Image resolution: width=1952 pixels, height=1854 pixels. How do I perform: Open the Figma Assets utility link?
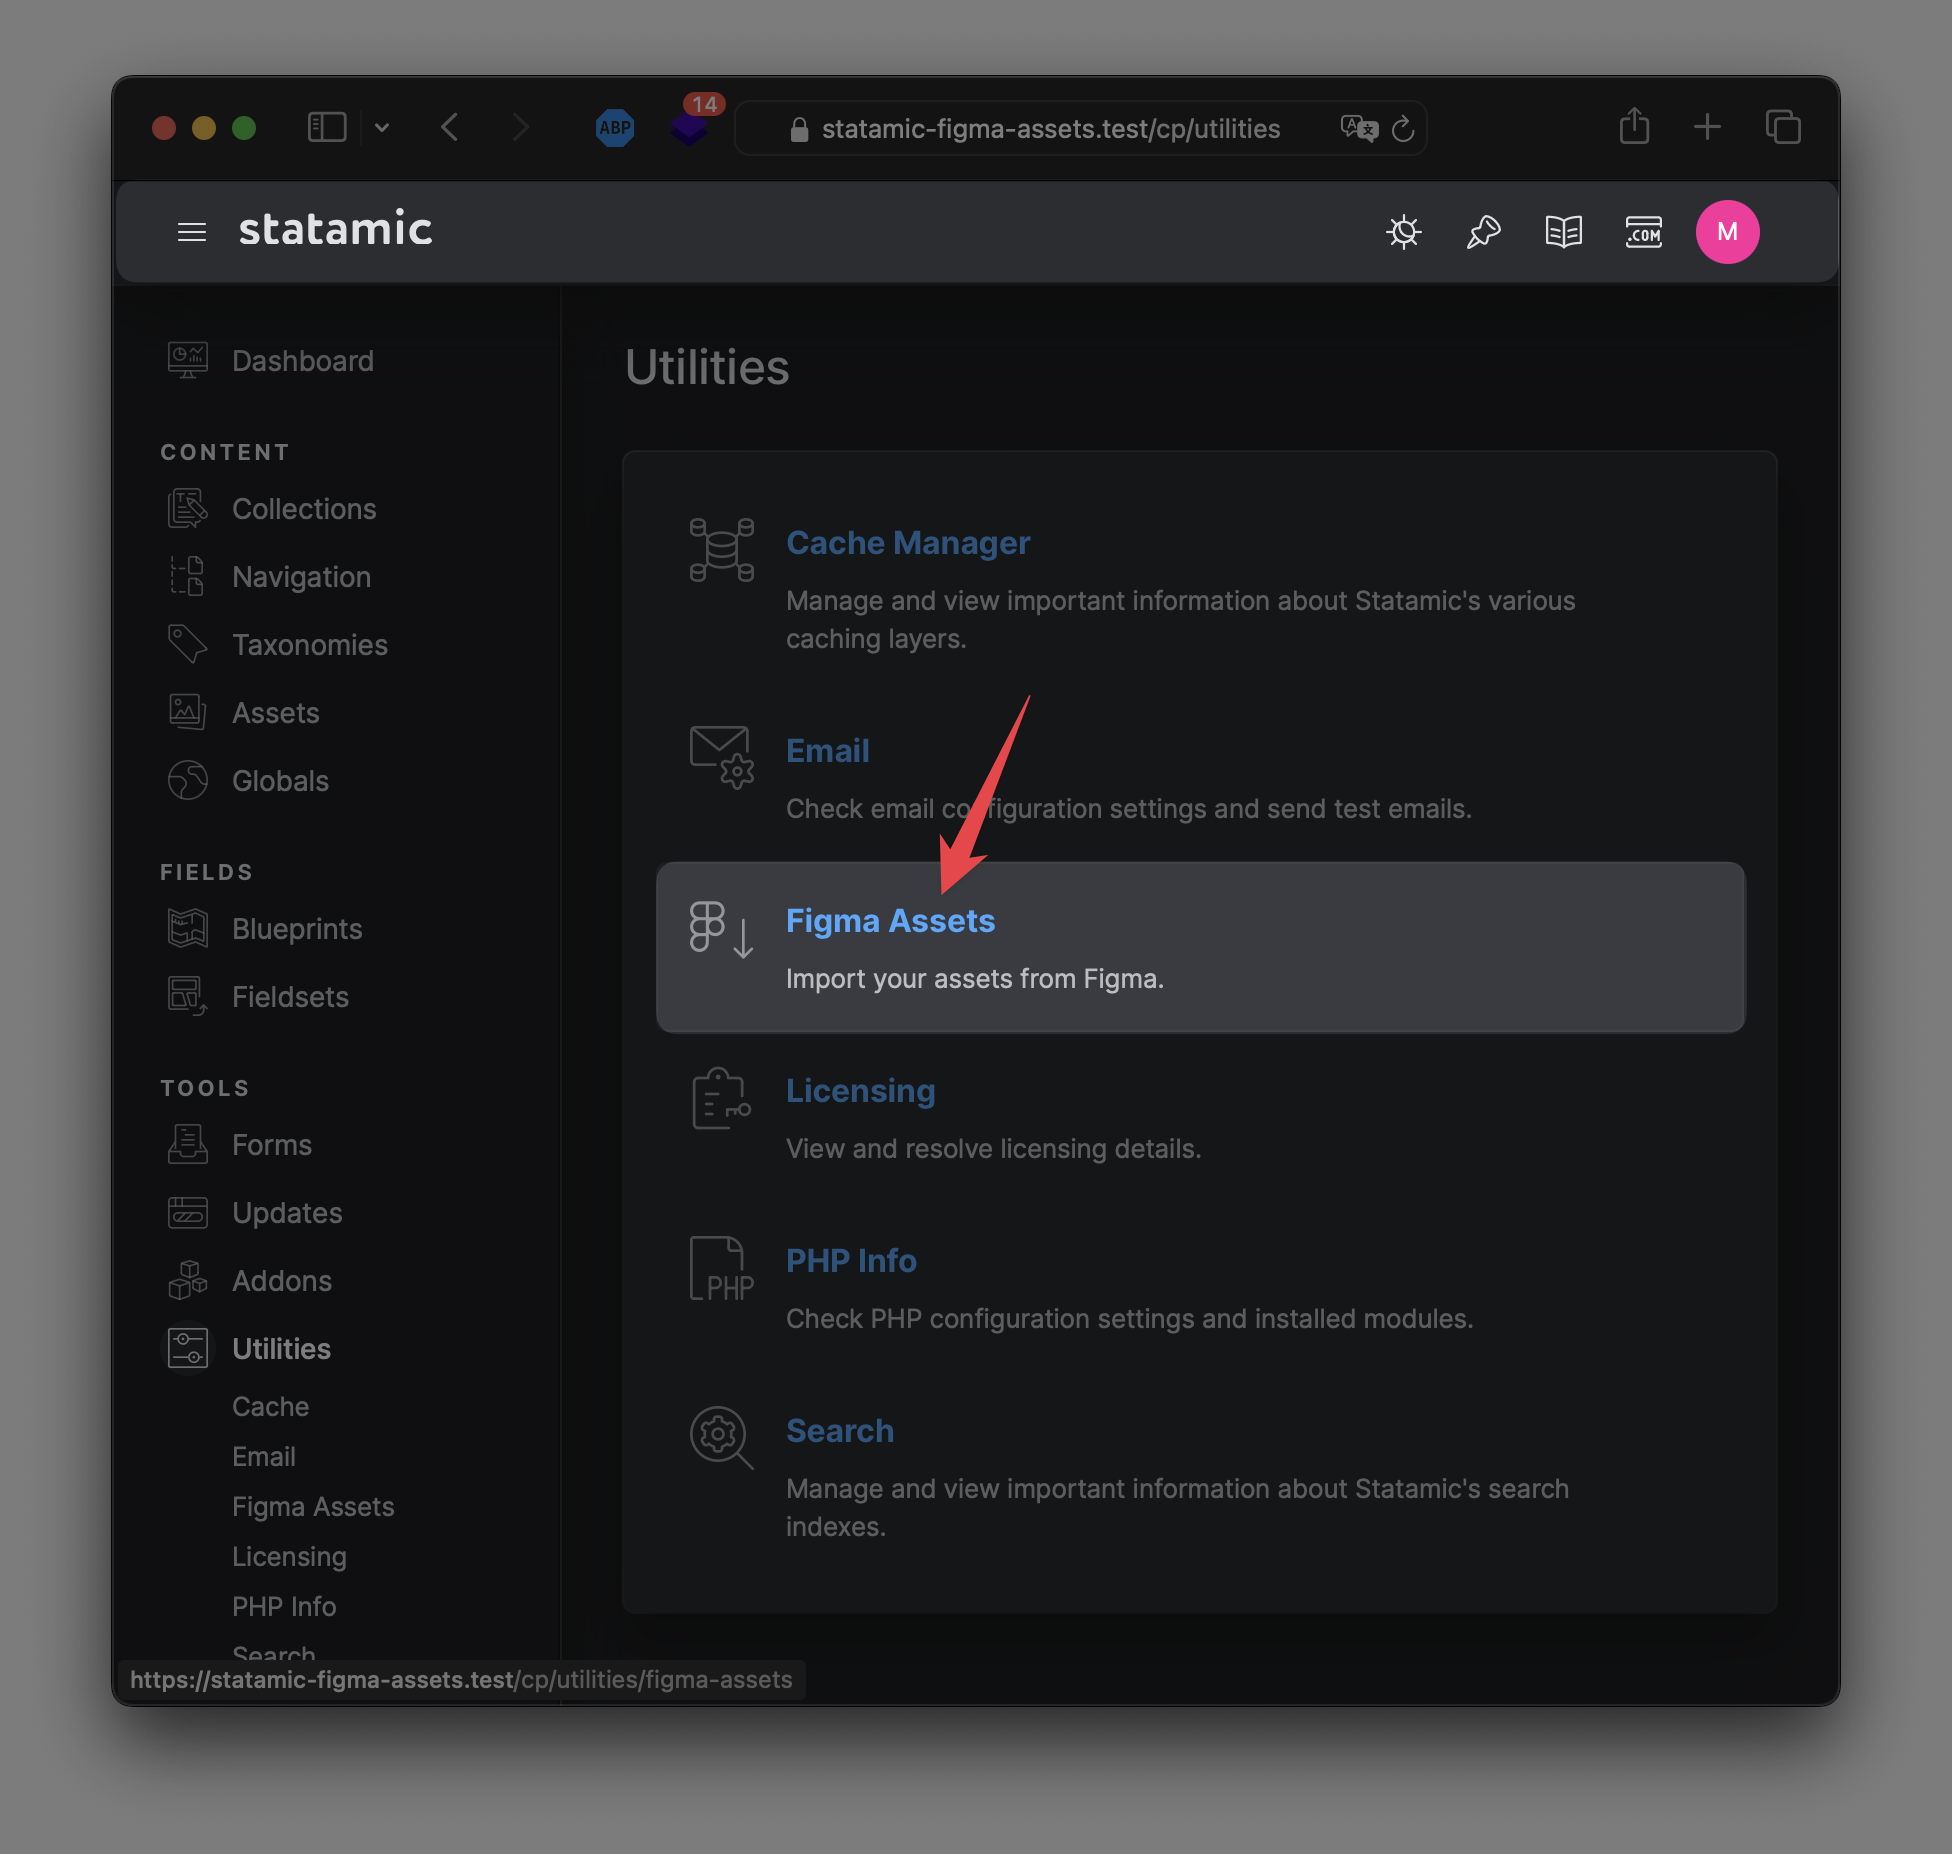[x=890, y=921]
